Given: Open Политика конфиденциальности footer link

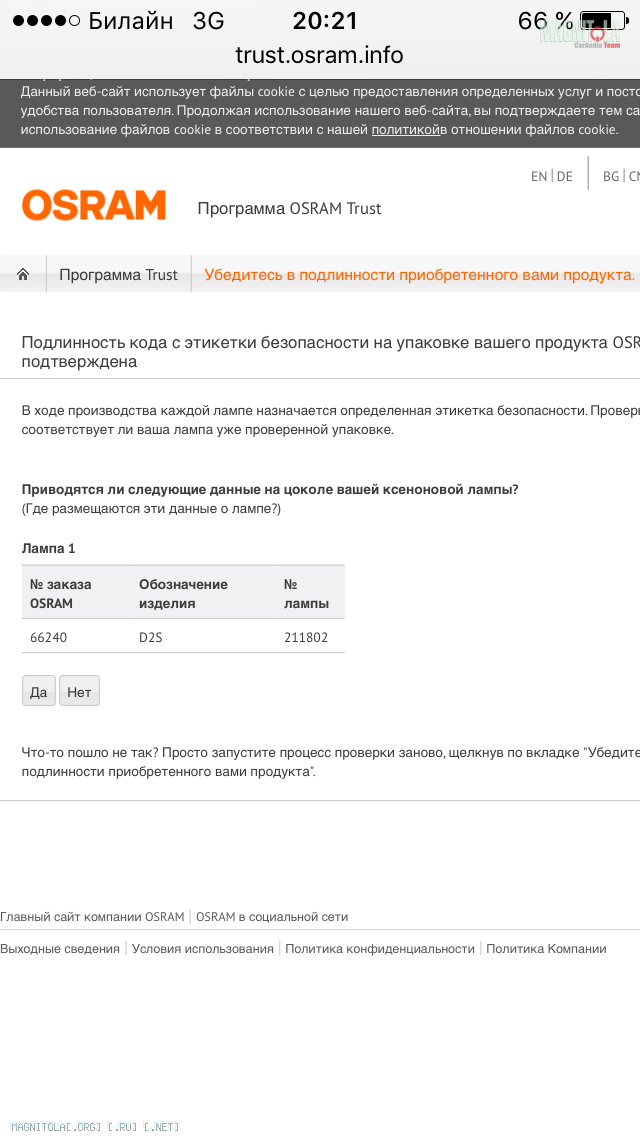Looking at the screenshot, I should point(380,949).
